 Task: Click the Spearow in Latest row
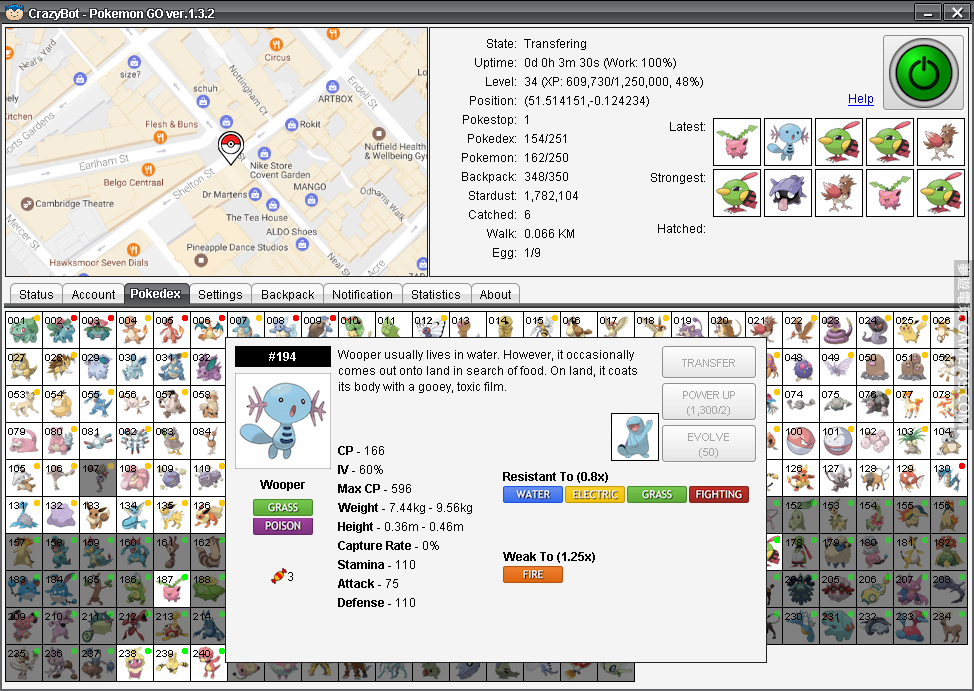coord(940,142)
